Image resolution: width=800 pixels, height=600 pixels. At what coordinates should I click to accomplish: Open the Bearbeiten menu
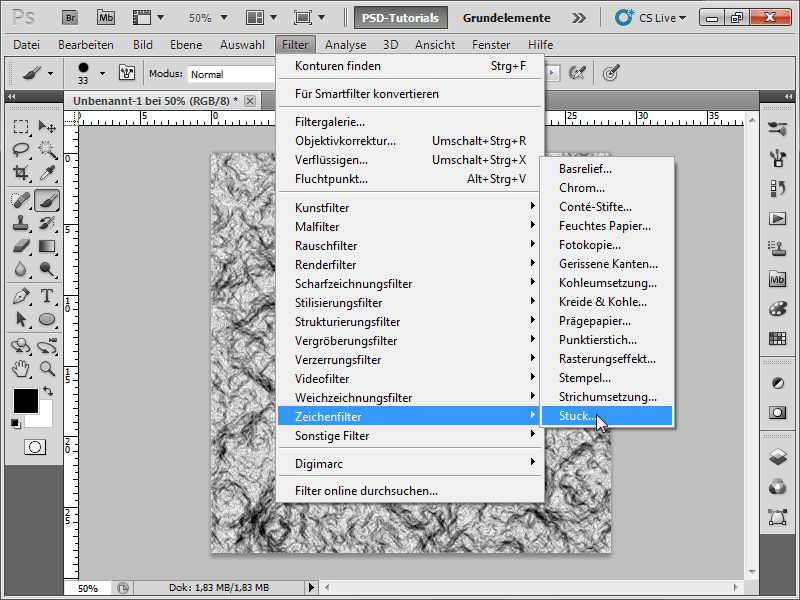click(x=86, y=45)
